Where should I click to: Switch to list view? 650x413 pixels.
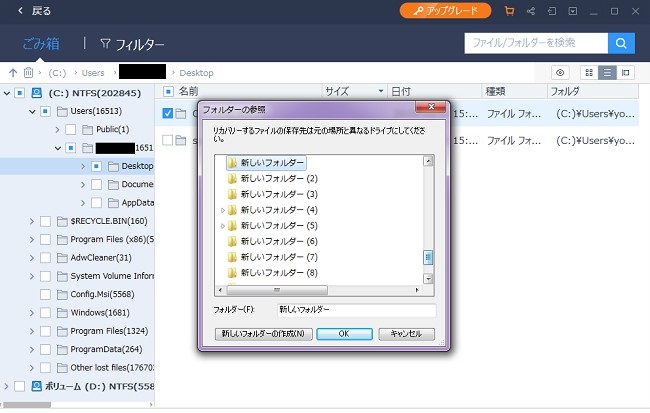pos(607,73)
